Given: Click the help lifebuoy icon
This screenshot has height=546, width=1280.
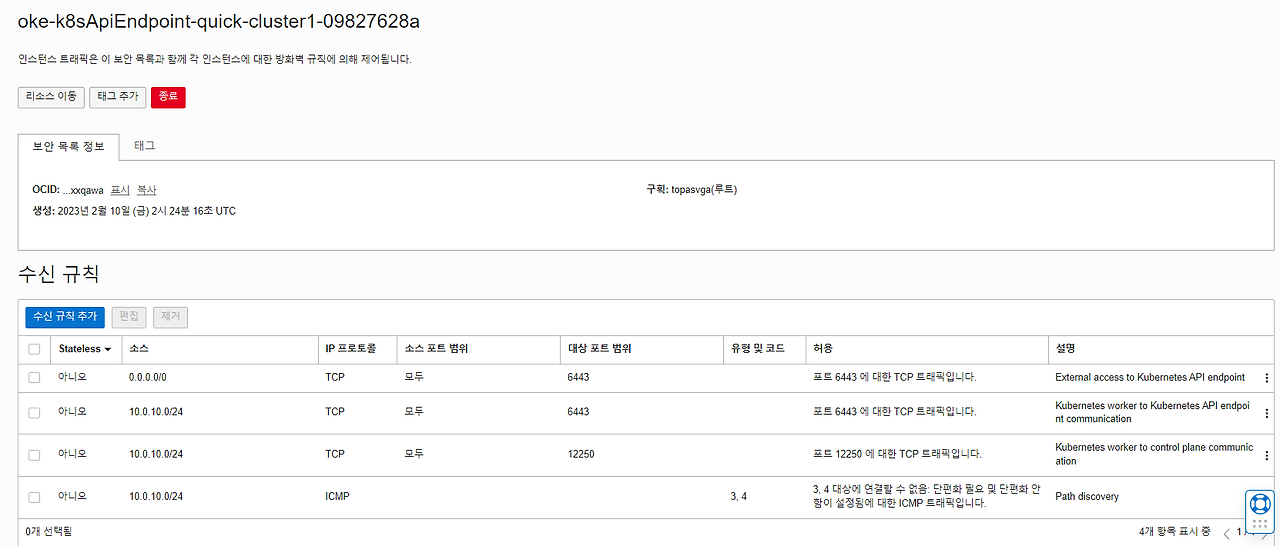Looking at the screenshot, I should 1260,503.
